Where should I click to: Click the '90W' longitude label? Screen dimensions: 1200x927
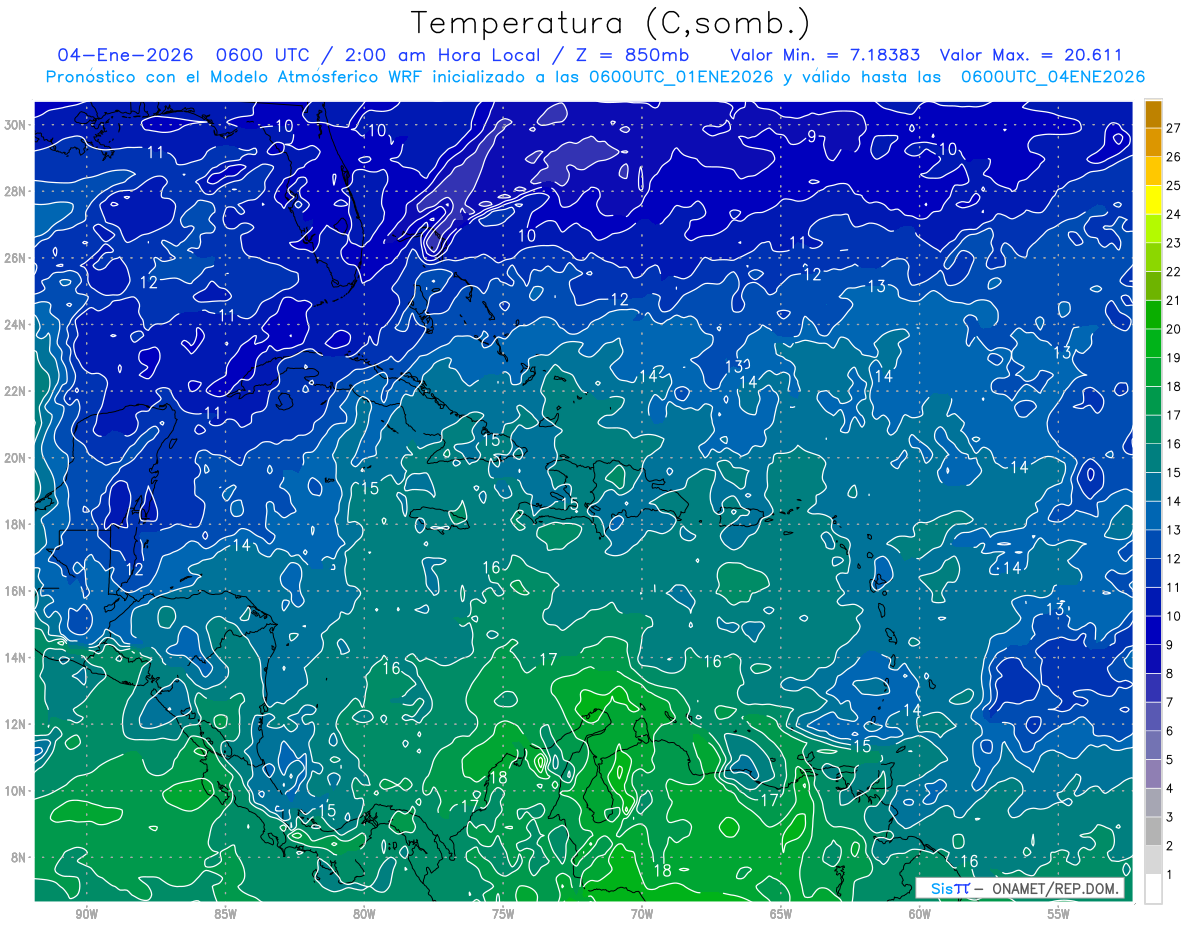[x=86, y=914]
